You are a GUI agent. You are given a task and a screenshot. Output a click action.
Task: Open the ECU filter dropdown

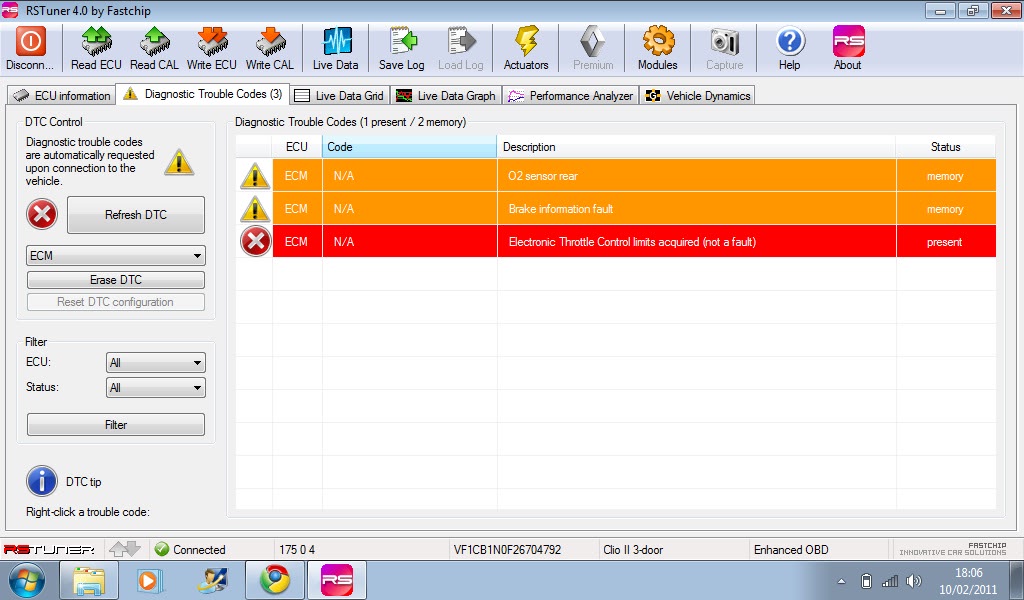tap(155, 362)
